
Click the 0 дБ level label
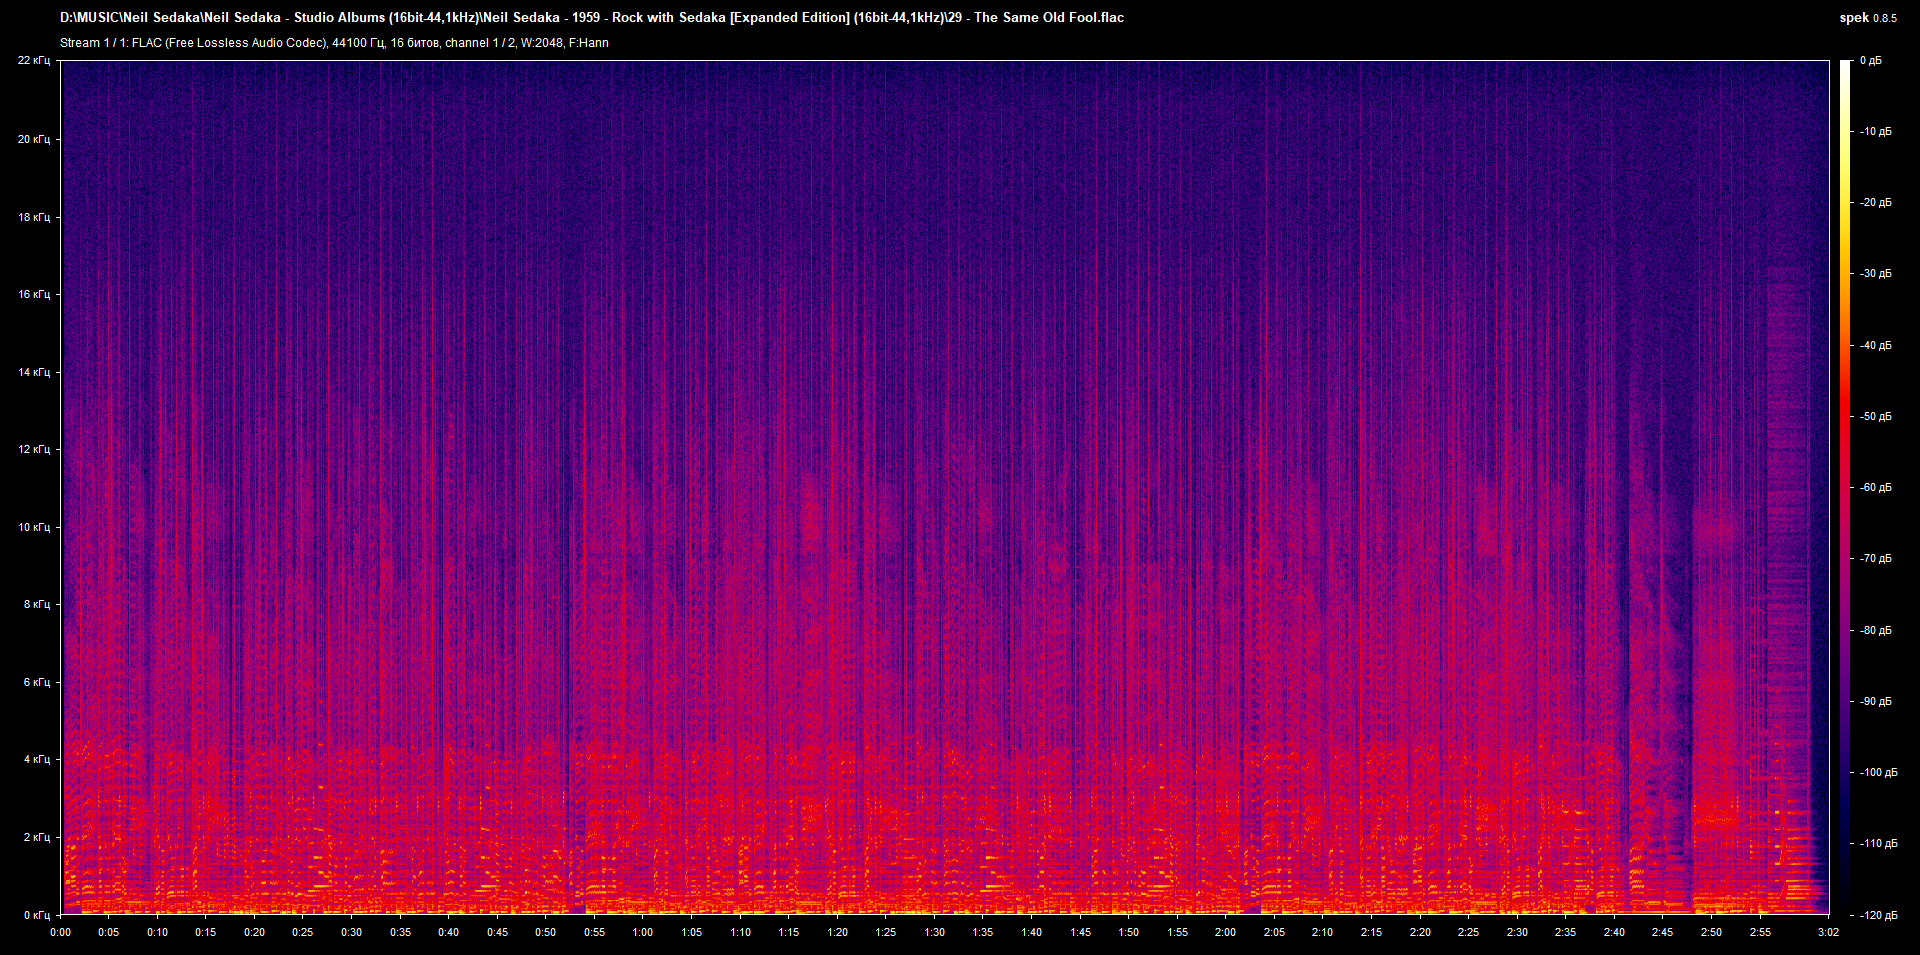coord(1870,61)
